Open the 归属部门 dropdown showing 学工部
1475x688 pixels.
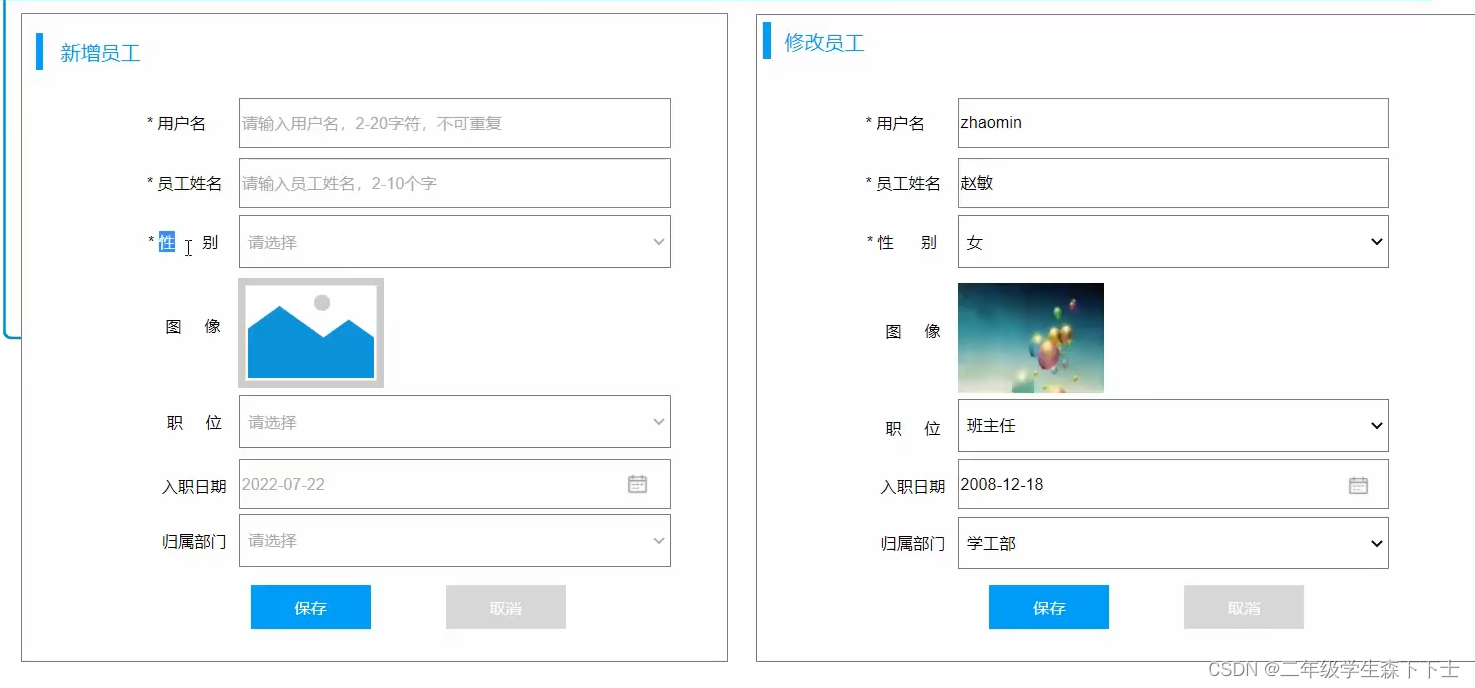tap(1172, 543)
